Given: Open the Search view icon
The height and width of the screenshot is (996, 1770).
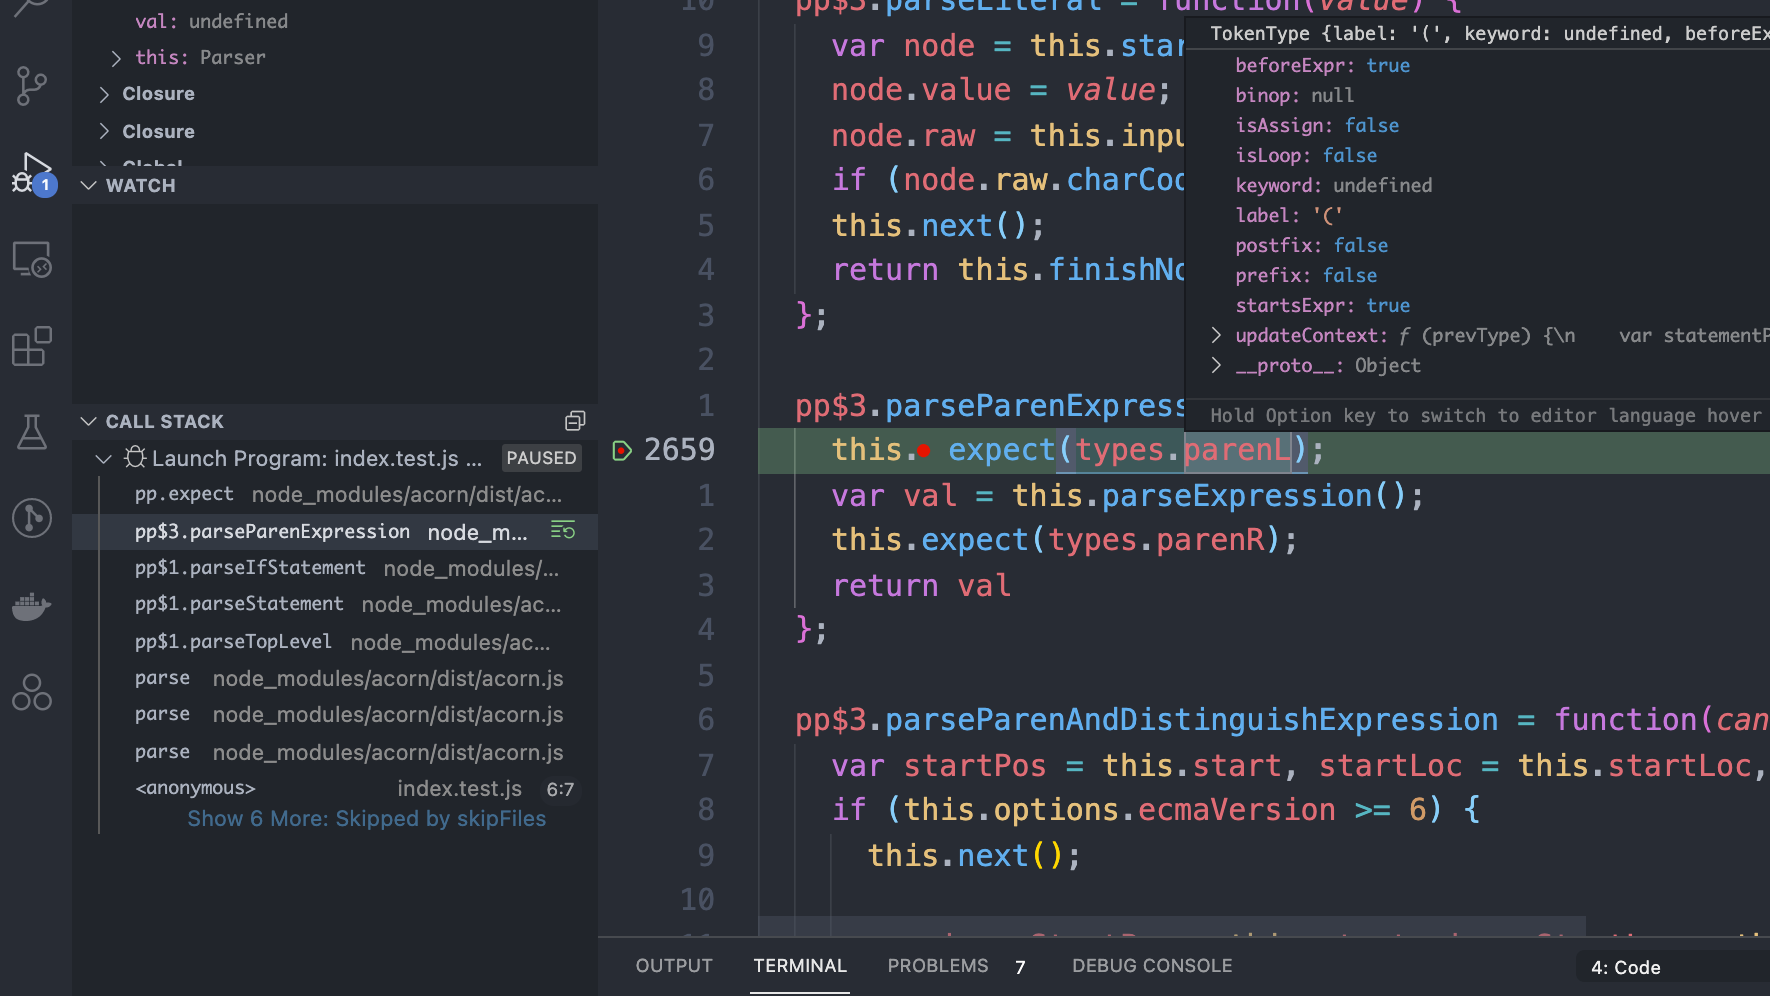Looking at the screenshot, I should (x=32, y=8).
